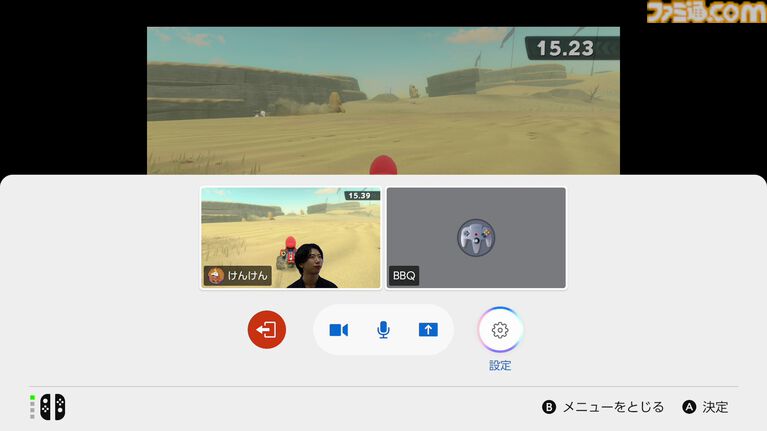
Task: Click the けんけん avatar icon
Action: 216,276
